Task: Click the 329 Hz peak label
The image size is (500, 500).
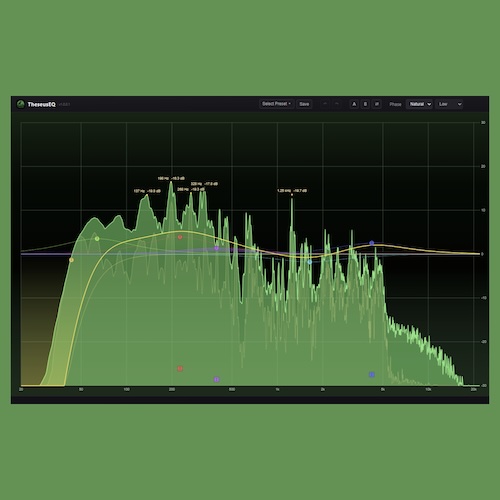Action: [204, 184]
